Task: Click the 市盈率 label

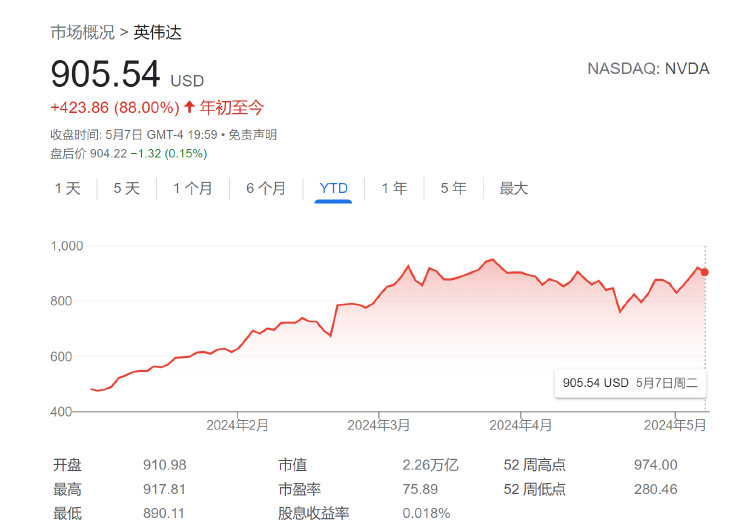Action: [299, 489]
